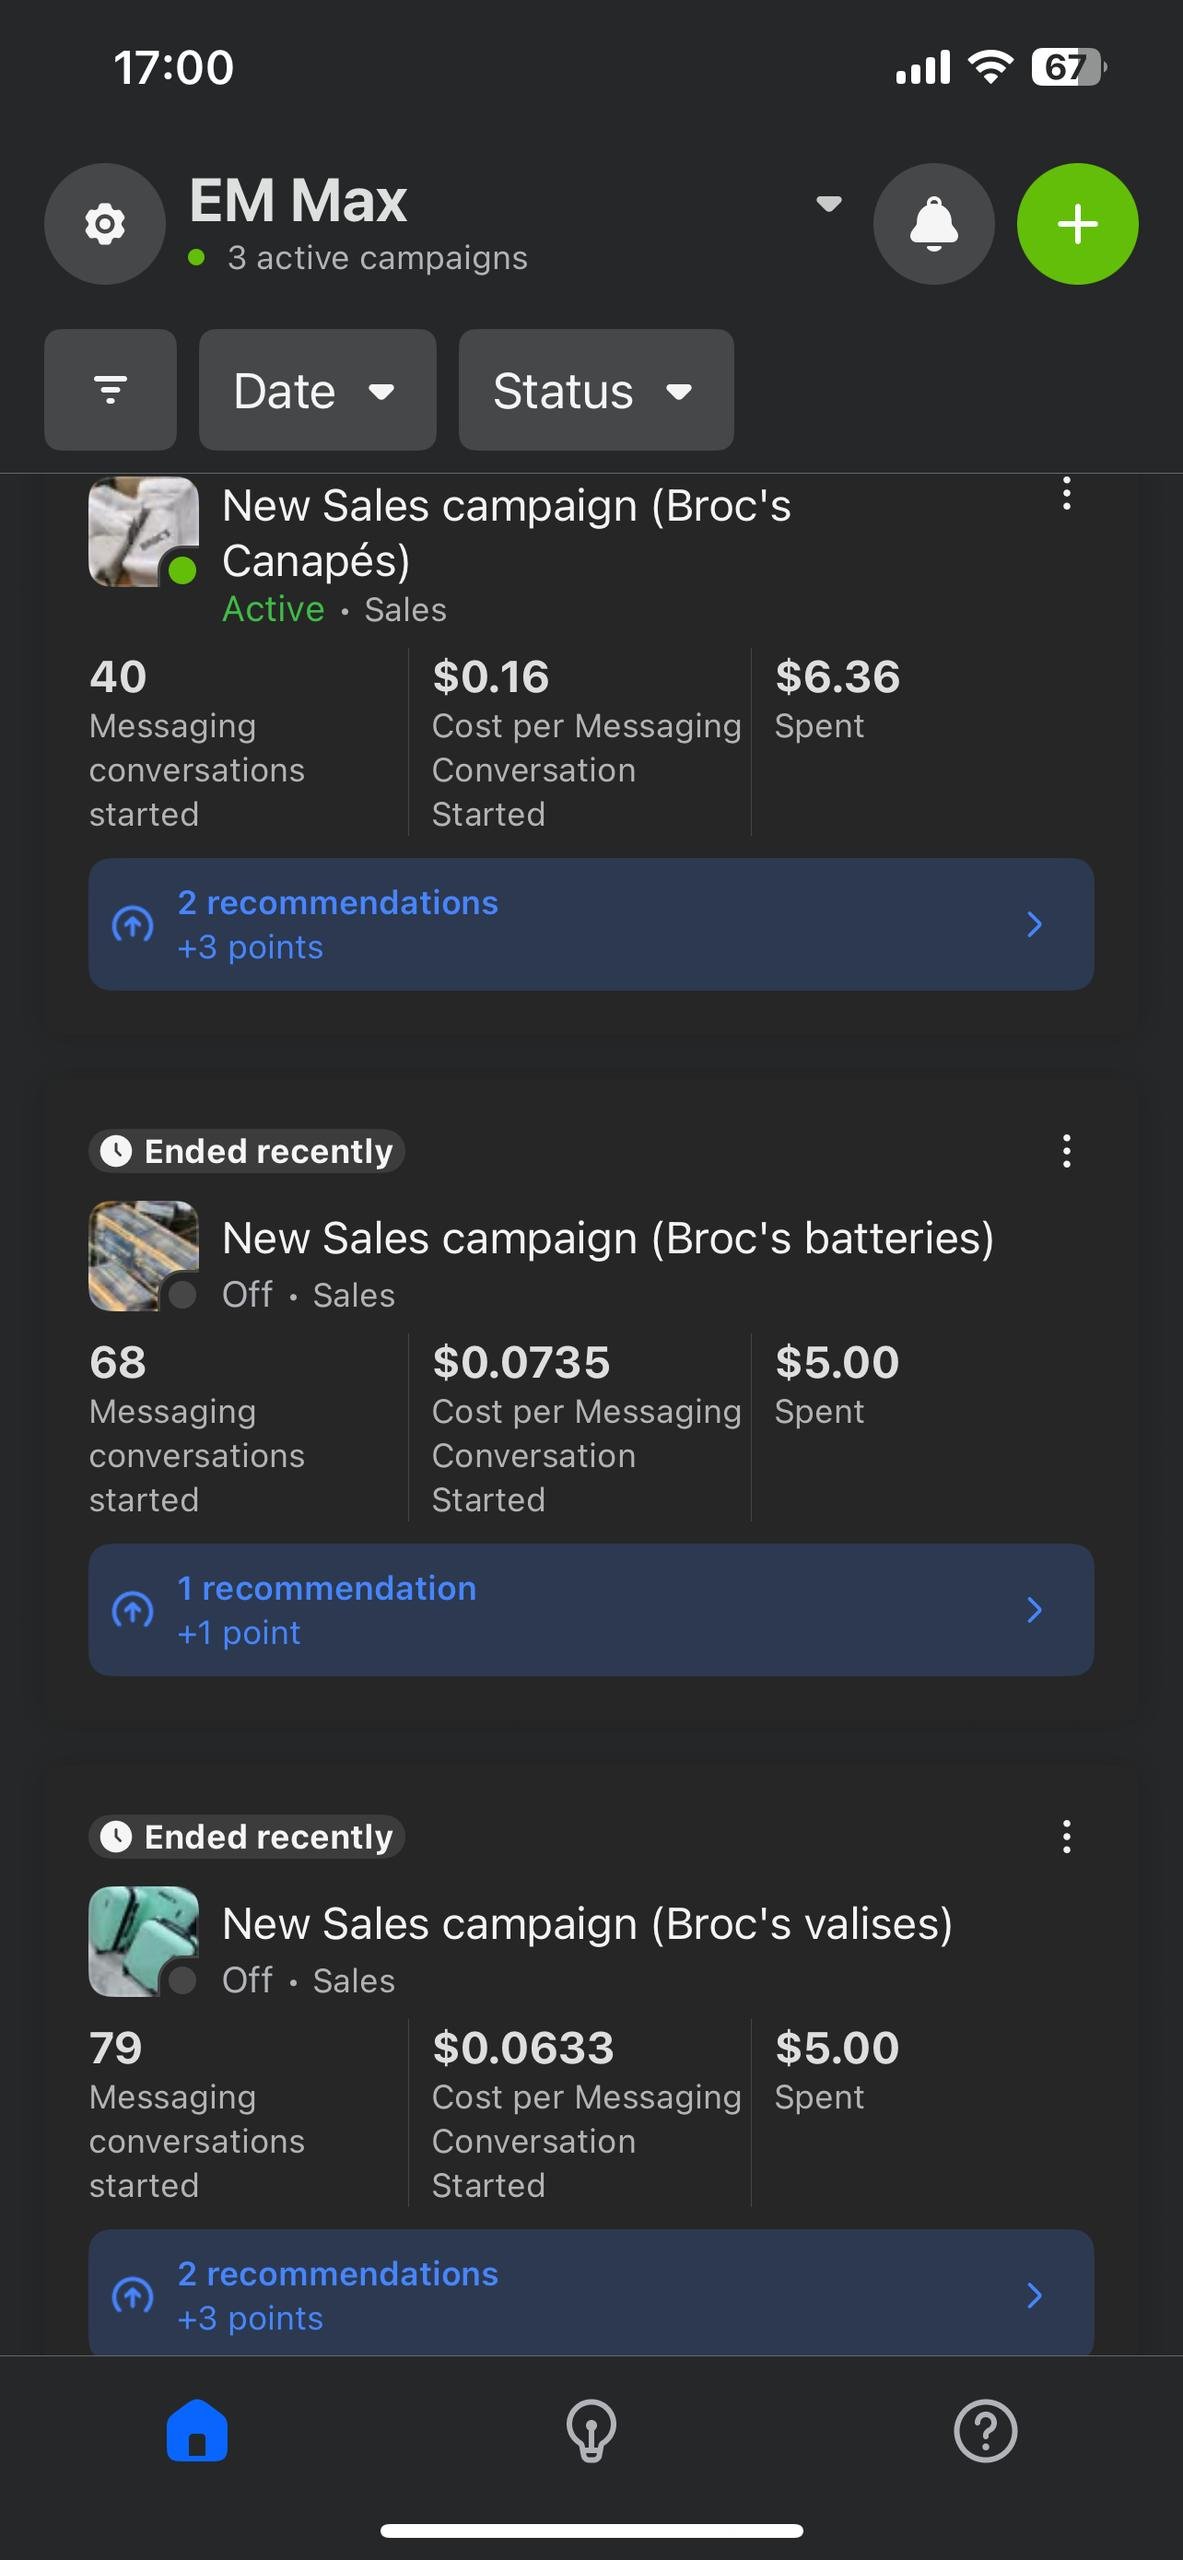
Task: Expand the Status filter dropdown
Action: pyautogui.click(x=596, y=390)
